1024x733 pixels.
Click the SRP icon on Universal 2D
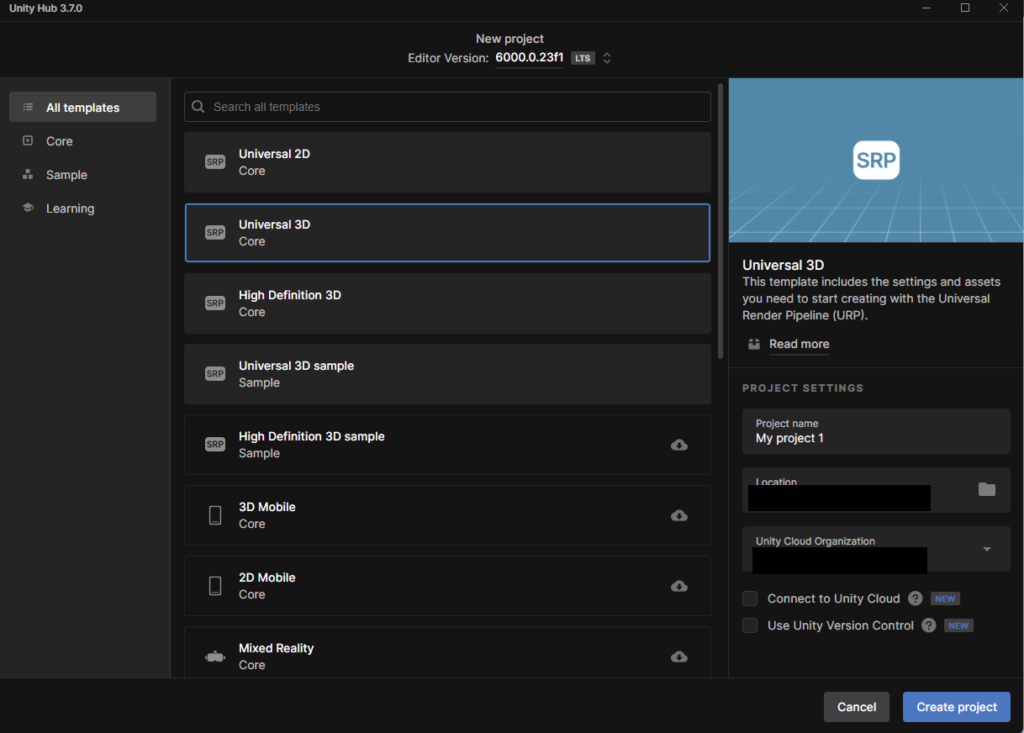tap(215, 162)
